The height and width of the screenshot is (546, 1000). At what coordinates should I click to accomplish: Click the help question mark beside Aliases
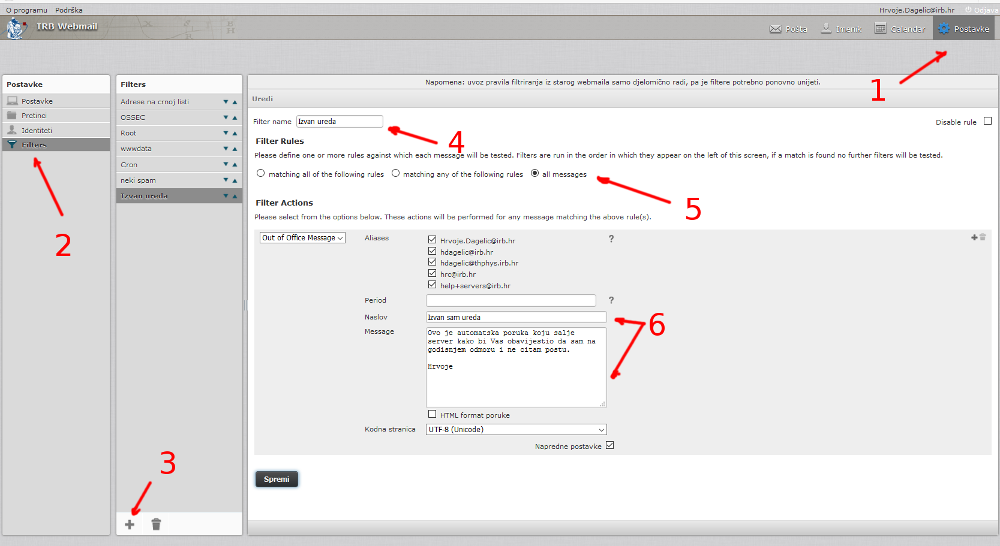tap(611, 239)
